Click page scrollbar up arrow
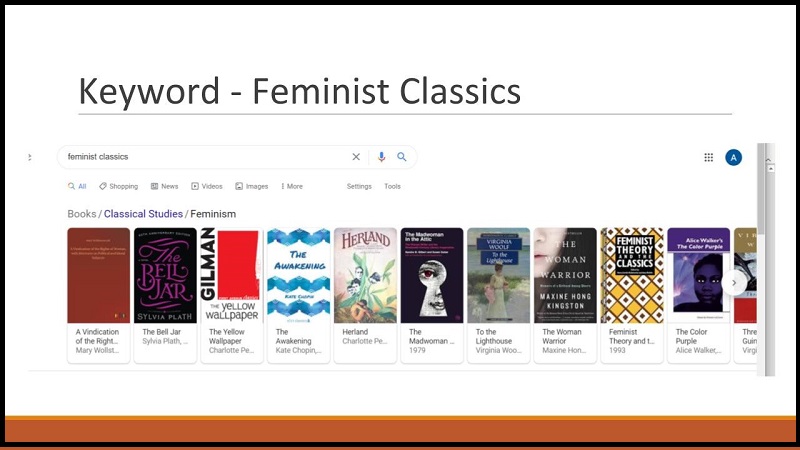 [x=770, y=168]
